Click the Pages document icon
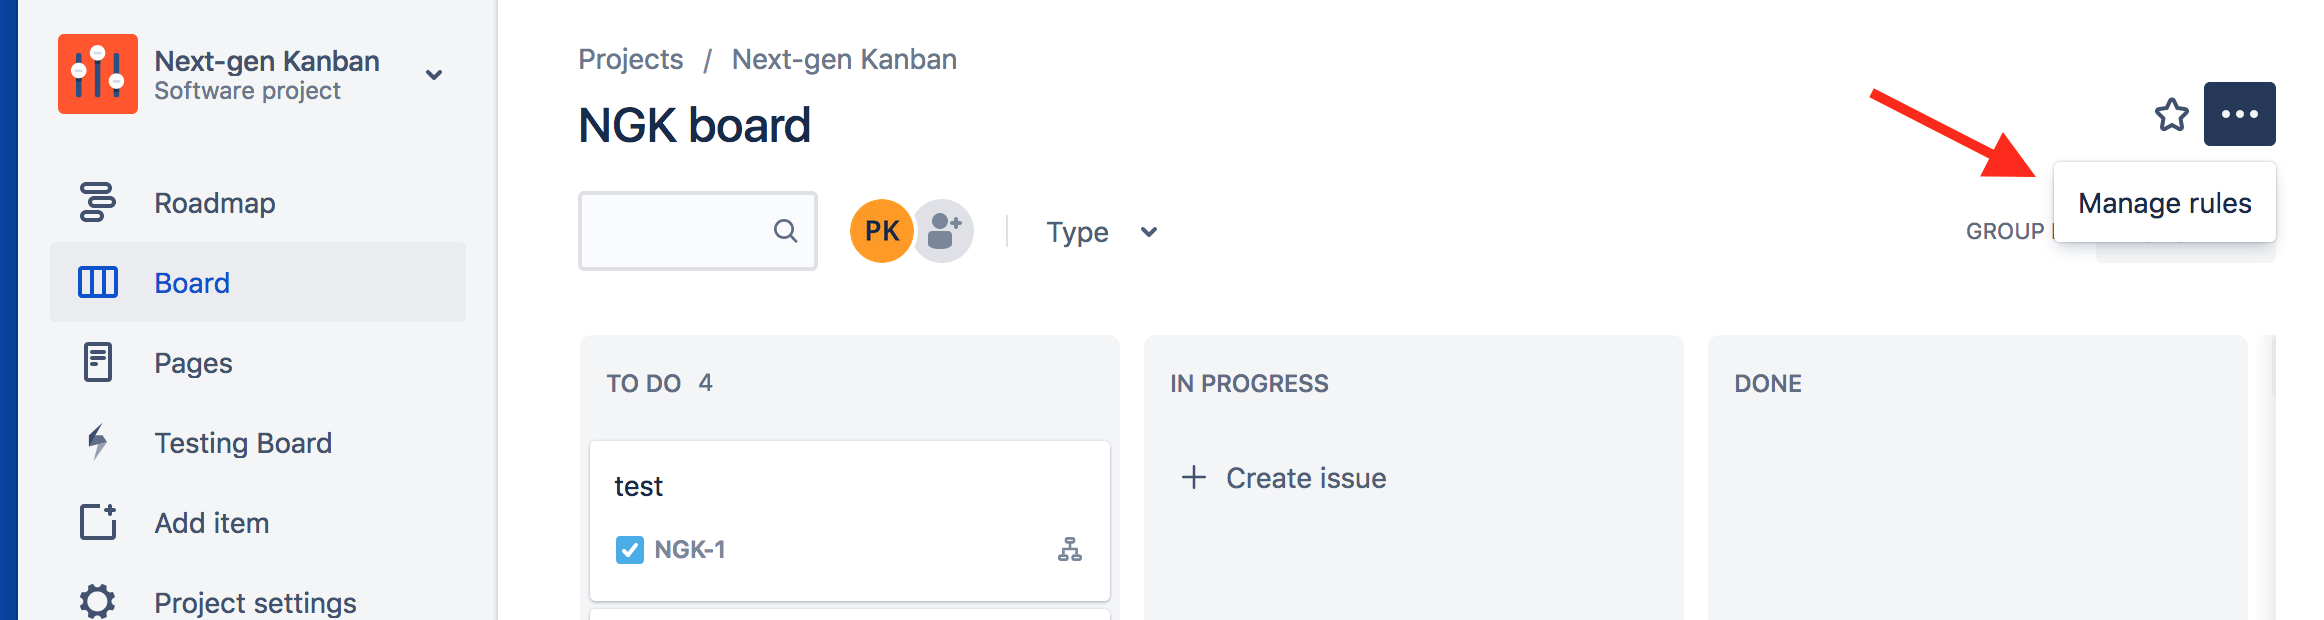Viewport: 2324px width, 620px height. coord(97,362)
